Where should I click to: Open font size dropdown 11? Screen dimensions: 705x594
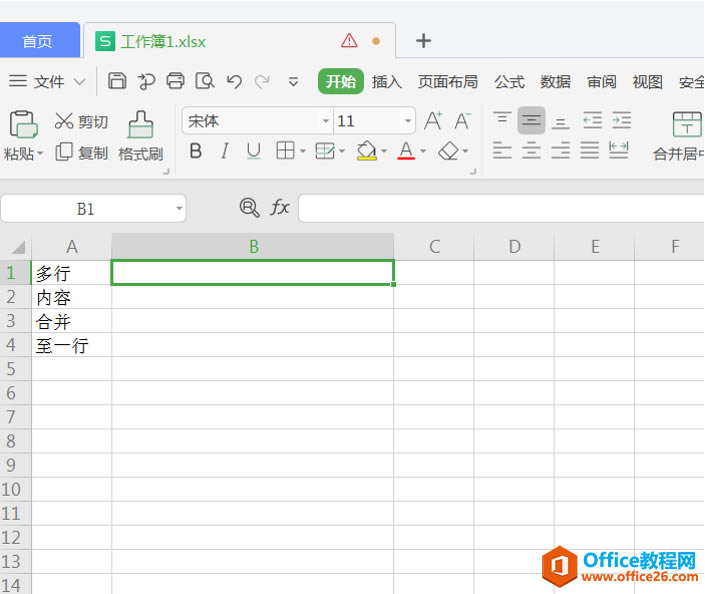point(407,121)
